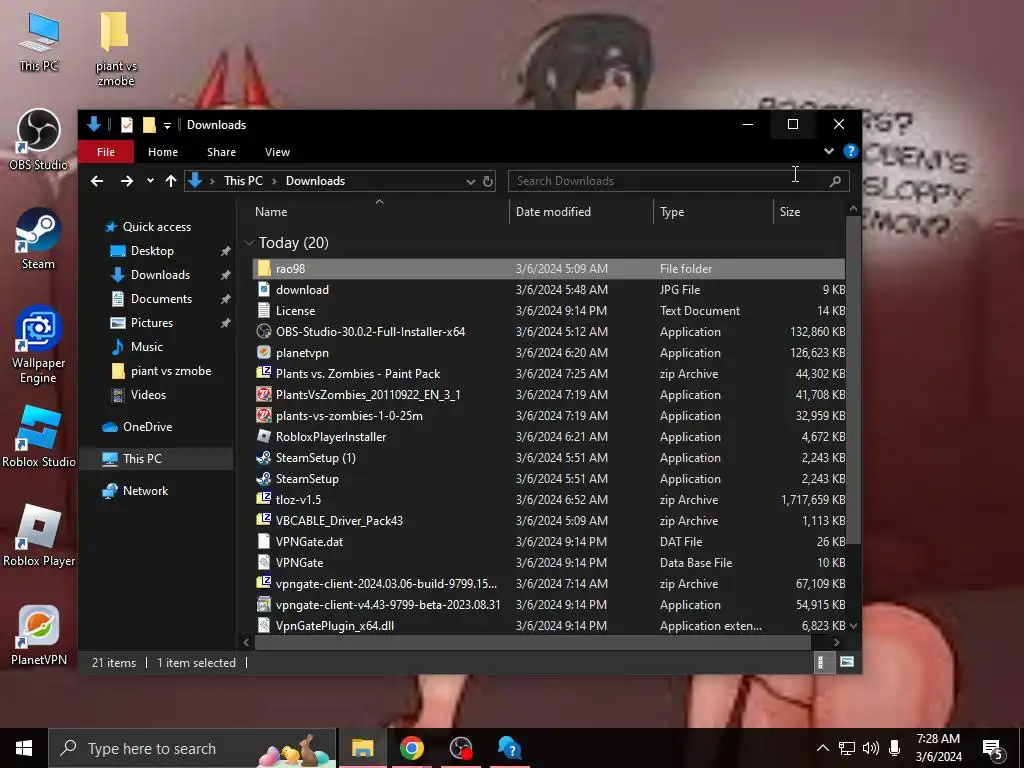Open OBS Studio from the taskbar
This screenshot has width=1024, height=768.
coord(461,748)
